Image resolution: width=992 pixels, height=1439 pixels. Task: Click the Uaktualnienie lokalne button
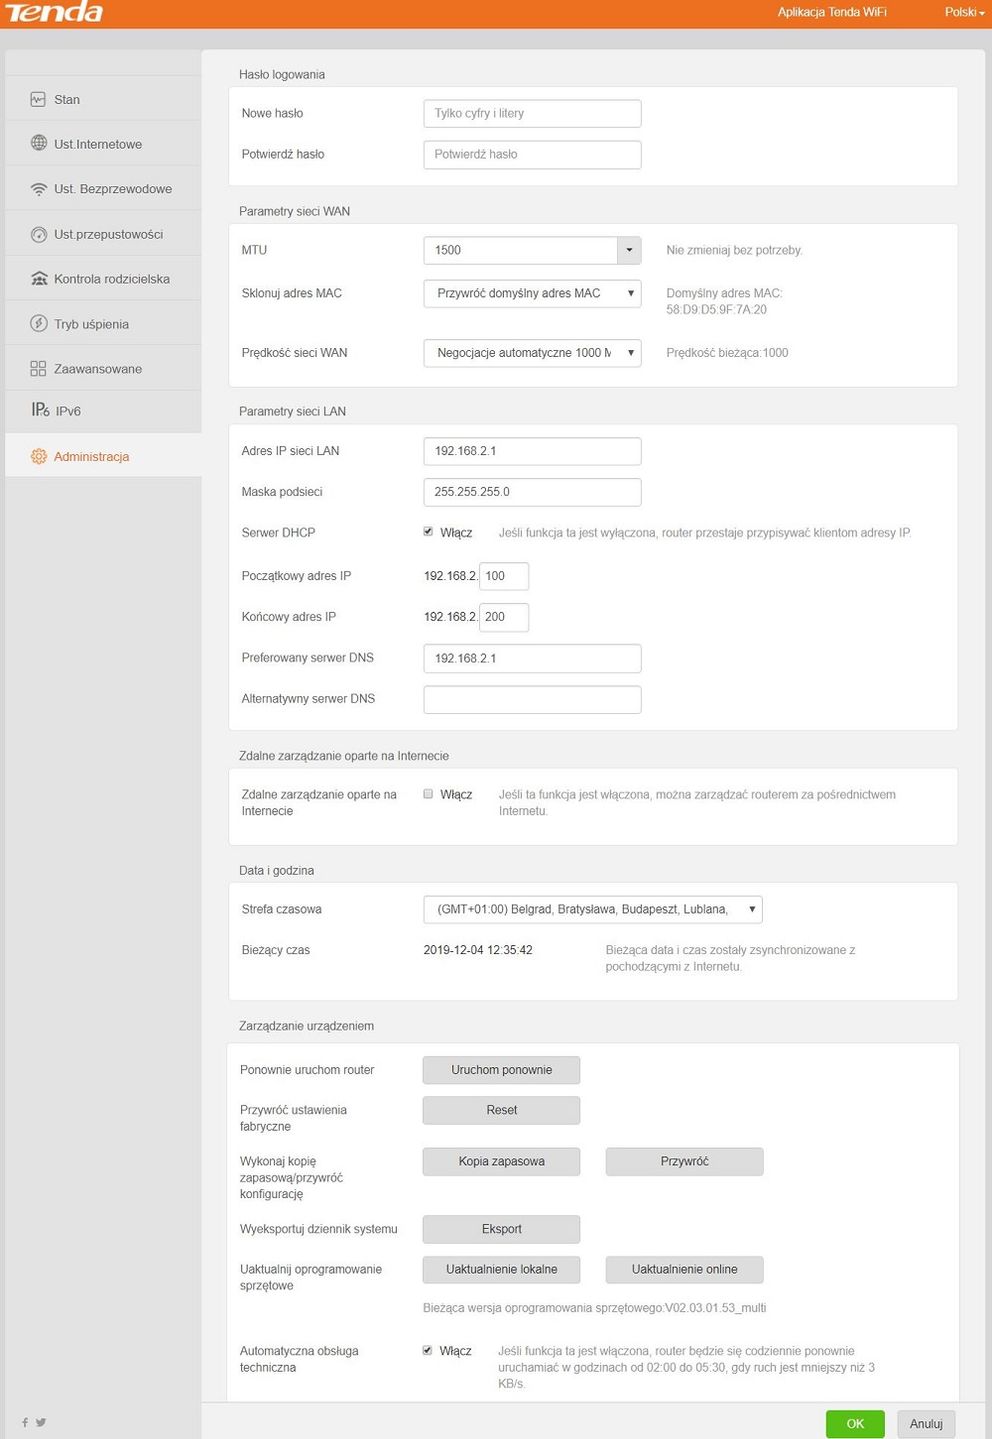tap(501, 1269)
